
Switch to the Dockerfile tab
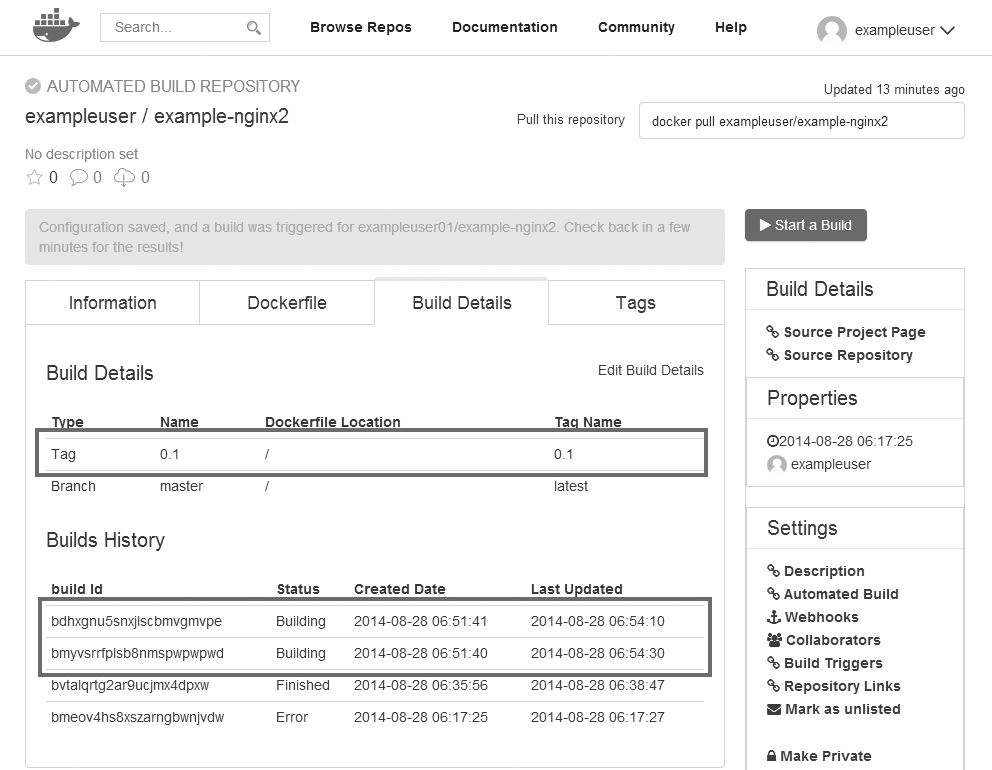coord(287,303)
